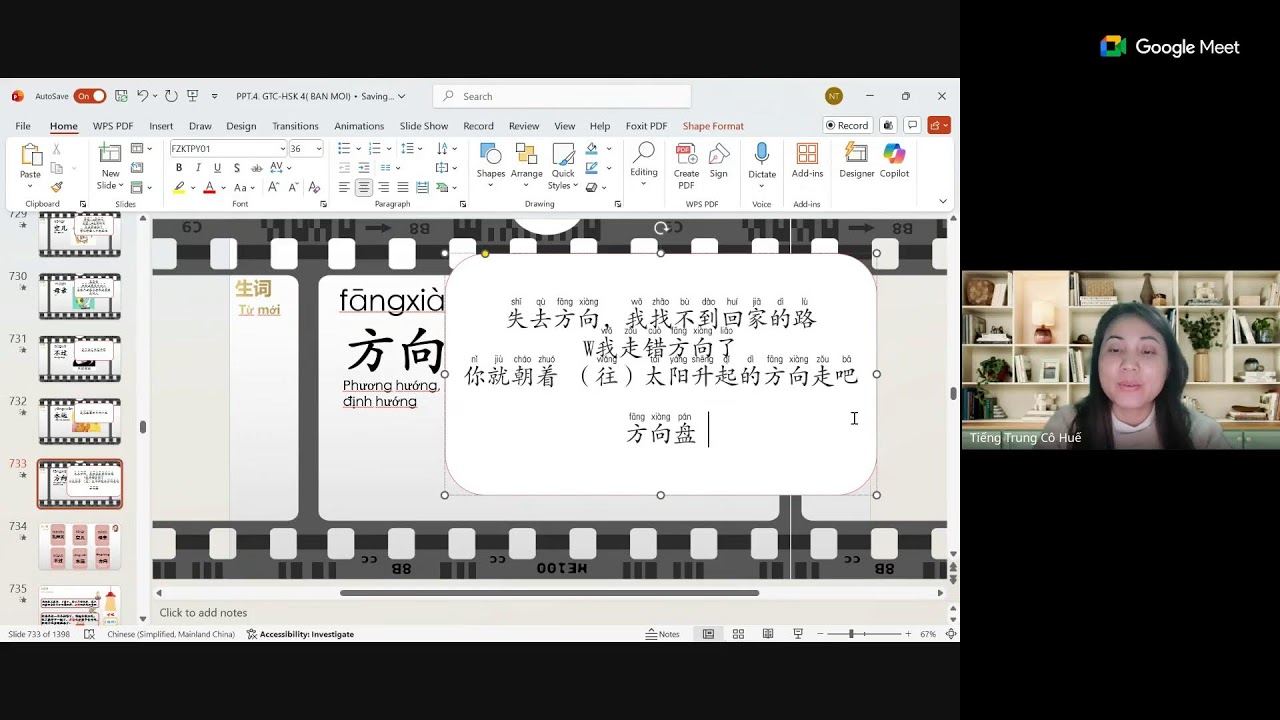The height and width of the screenshot is (720, 1280).
Task: Open the Change Case (Aa) dropdown
Action: [x=243, y=187]
